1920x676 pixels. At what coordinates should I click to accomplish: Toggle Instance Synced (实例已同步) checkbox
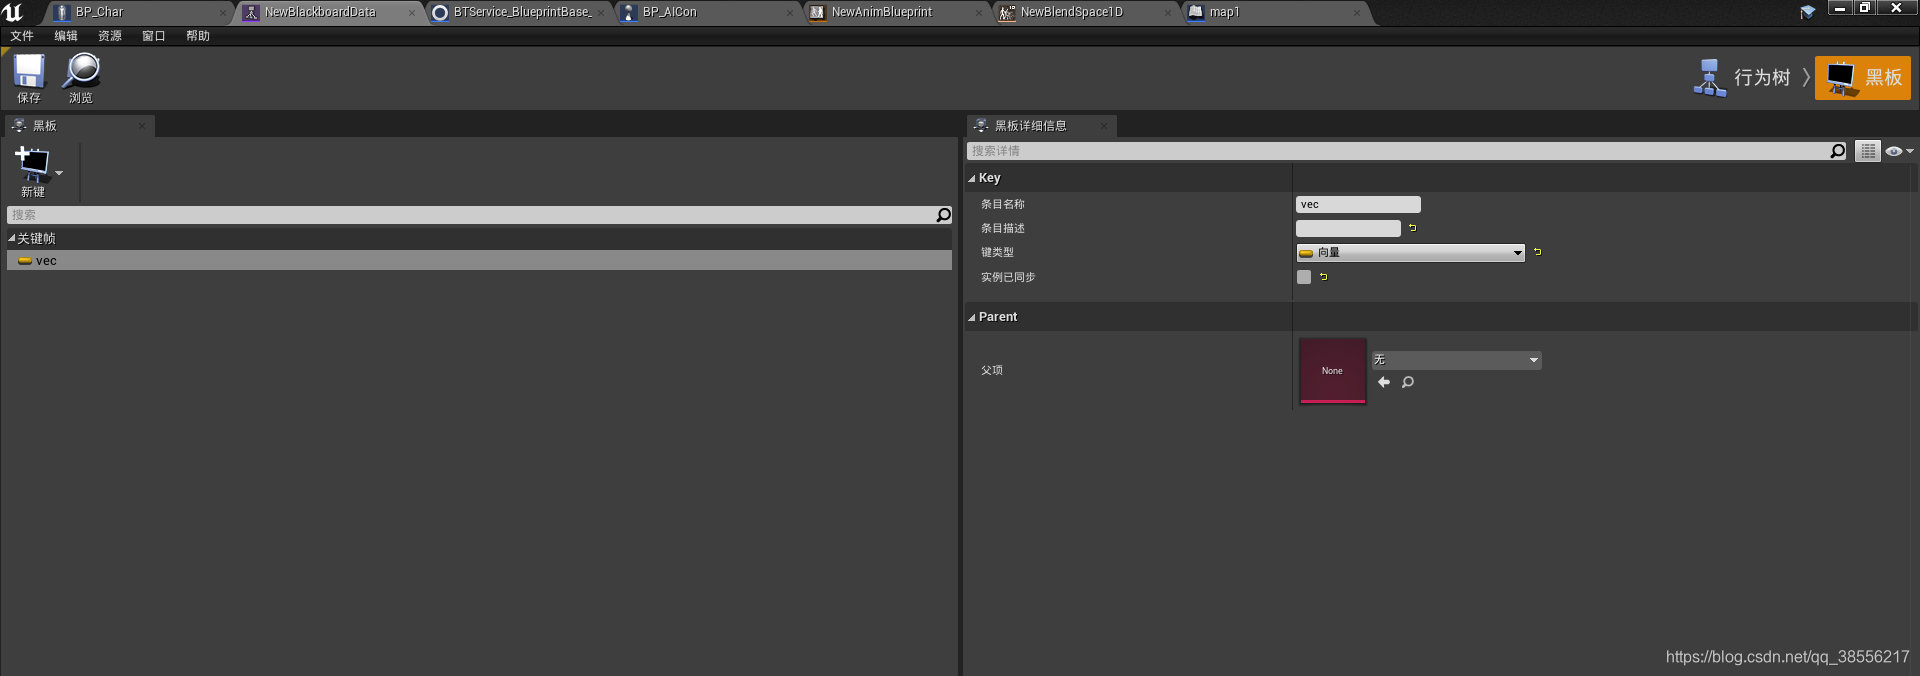[1304, 277]
